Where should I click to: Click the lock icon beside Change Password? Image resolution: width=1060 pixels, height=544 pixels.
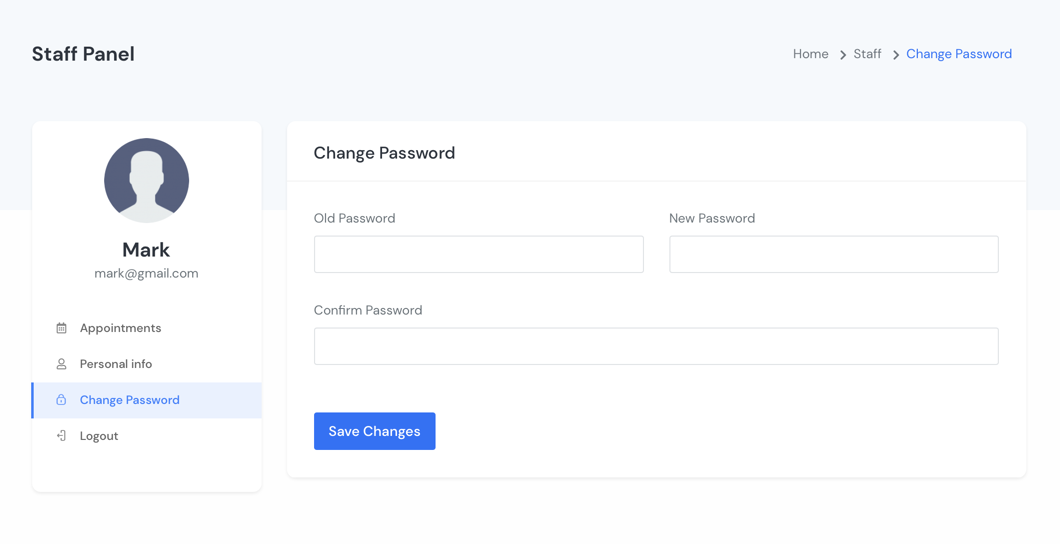(61, 400)
